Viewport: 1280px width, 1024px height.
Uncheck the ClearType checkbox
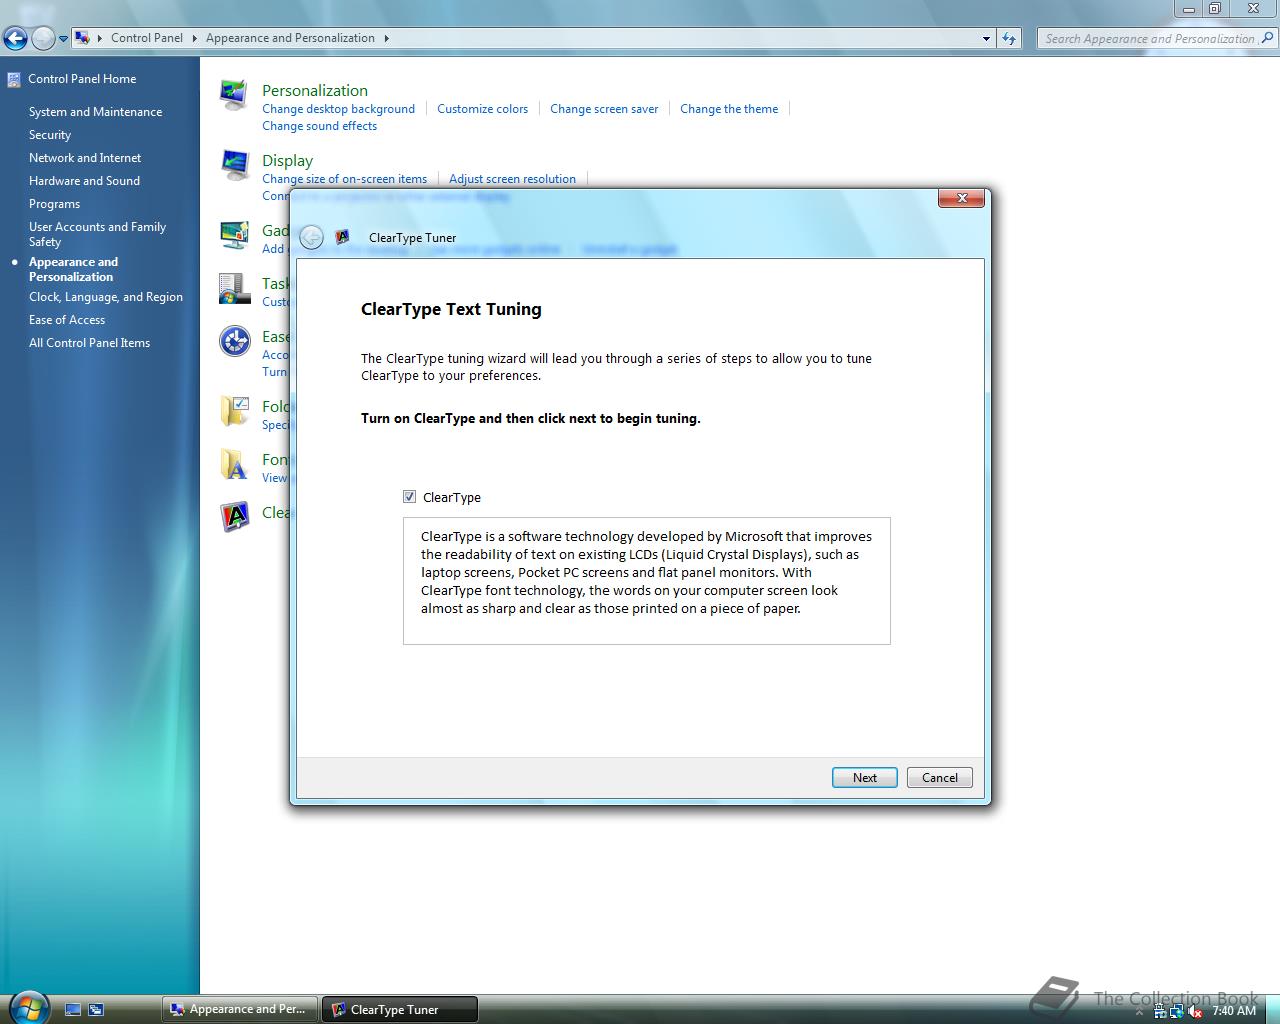[409, 497]
